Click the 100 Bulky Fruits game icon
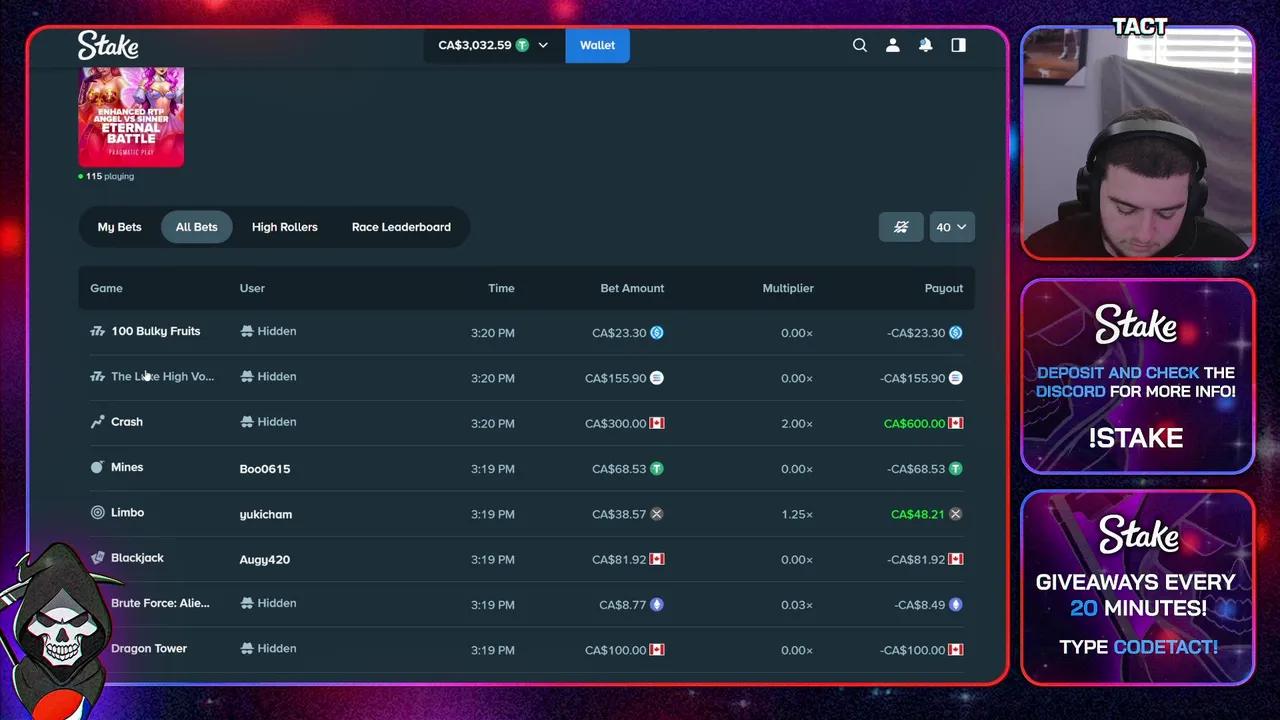 click(x=97, y=331)
